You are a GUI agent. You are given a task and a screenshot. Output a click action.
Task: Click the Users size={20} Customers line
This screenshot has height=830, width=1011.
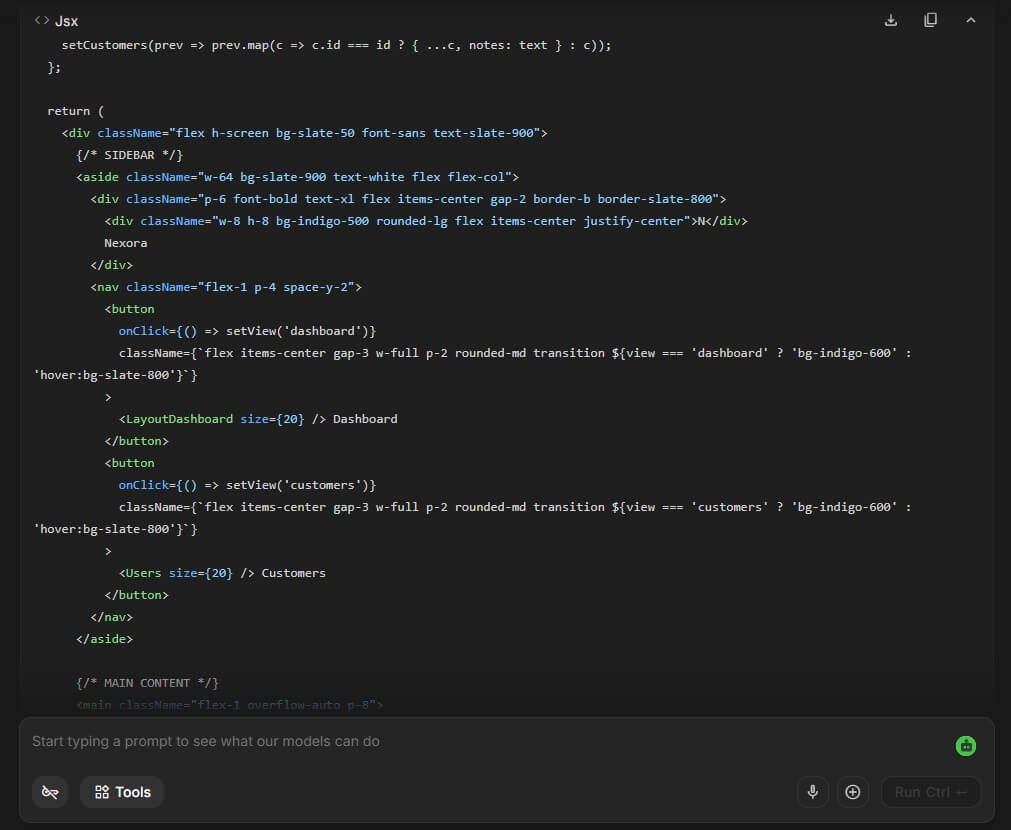(x=222, y=573)
